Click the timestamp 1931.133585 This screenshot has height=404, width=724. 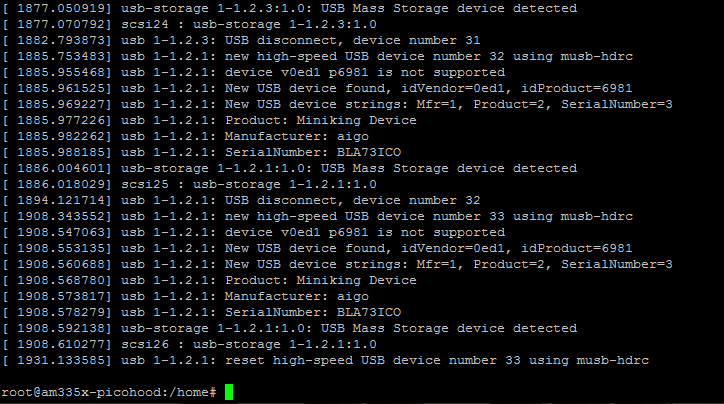60,360
